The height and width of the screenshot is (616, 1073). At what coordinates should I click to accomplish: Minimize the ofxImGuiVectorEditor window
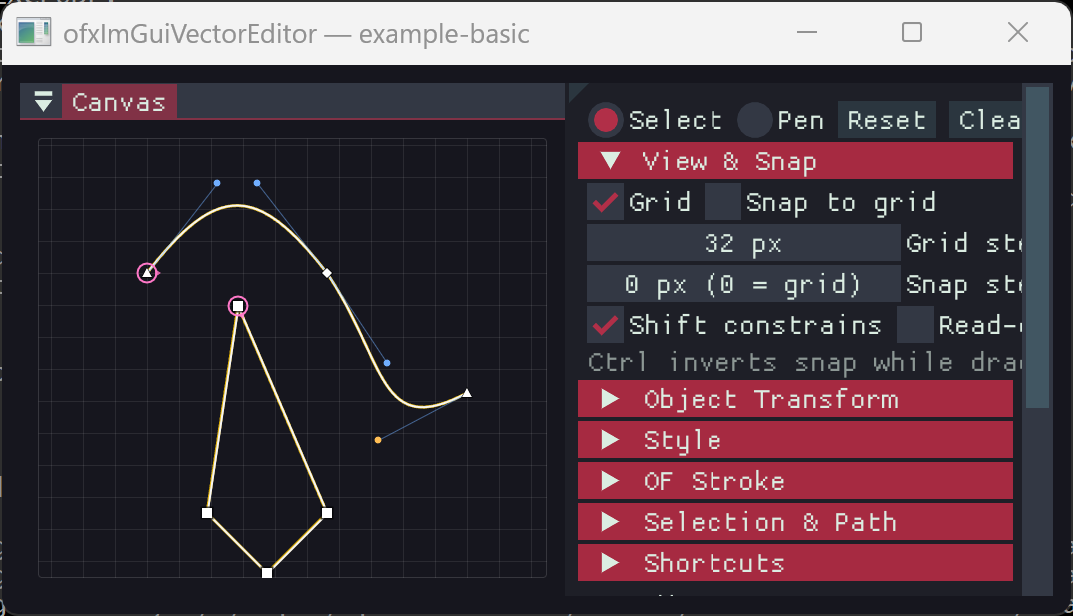[x=807, y=32]
